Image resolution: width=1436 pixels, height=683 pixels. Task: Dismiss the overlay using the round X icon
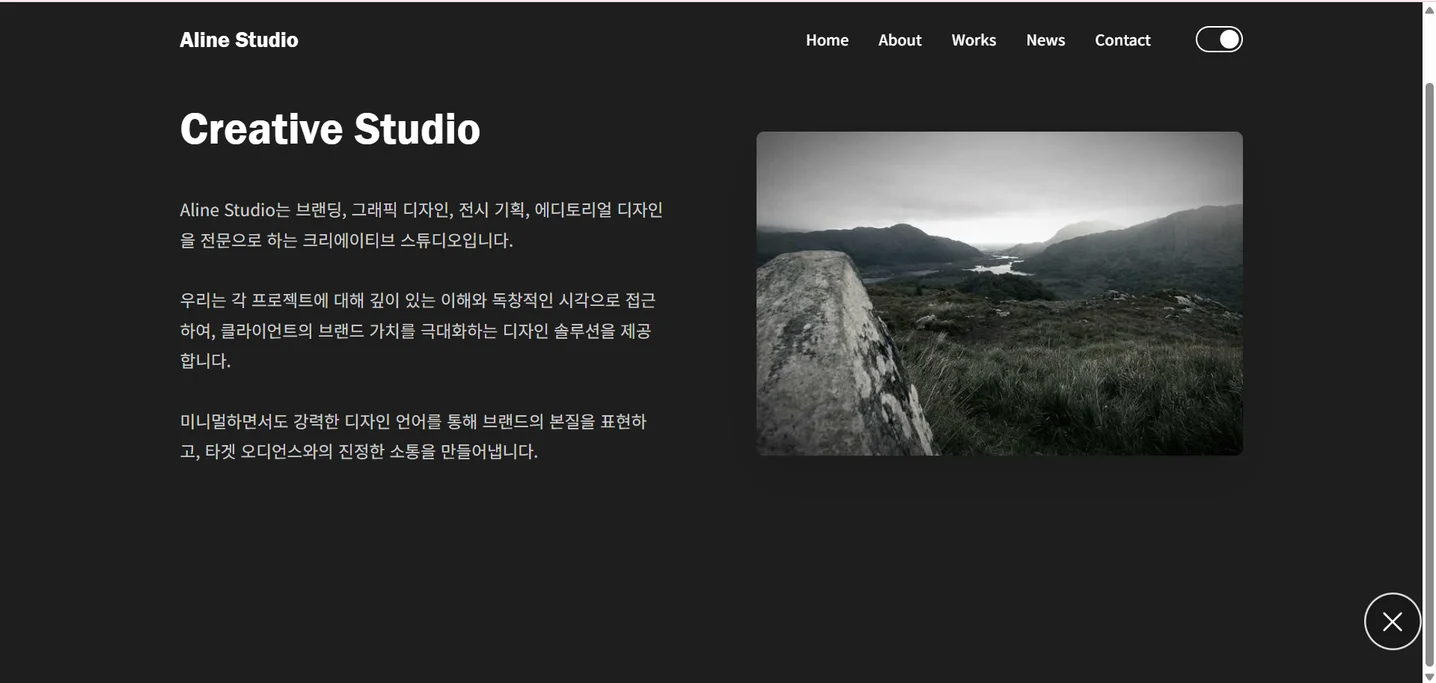1393,621
